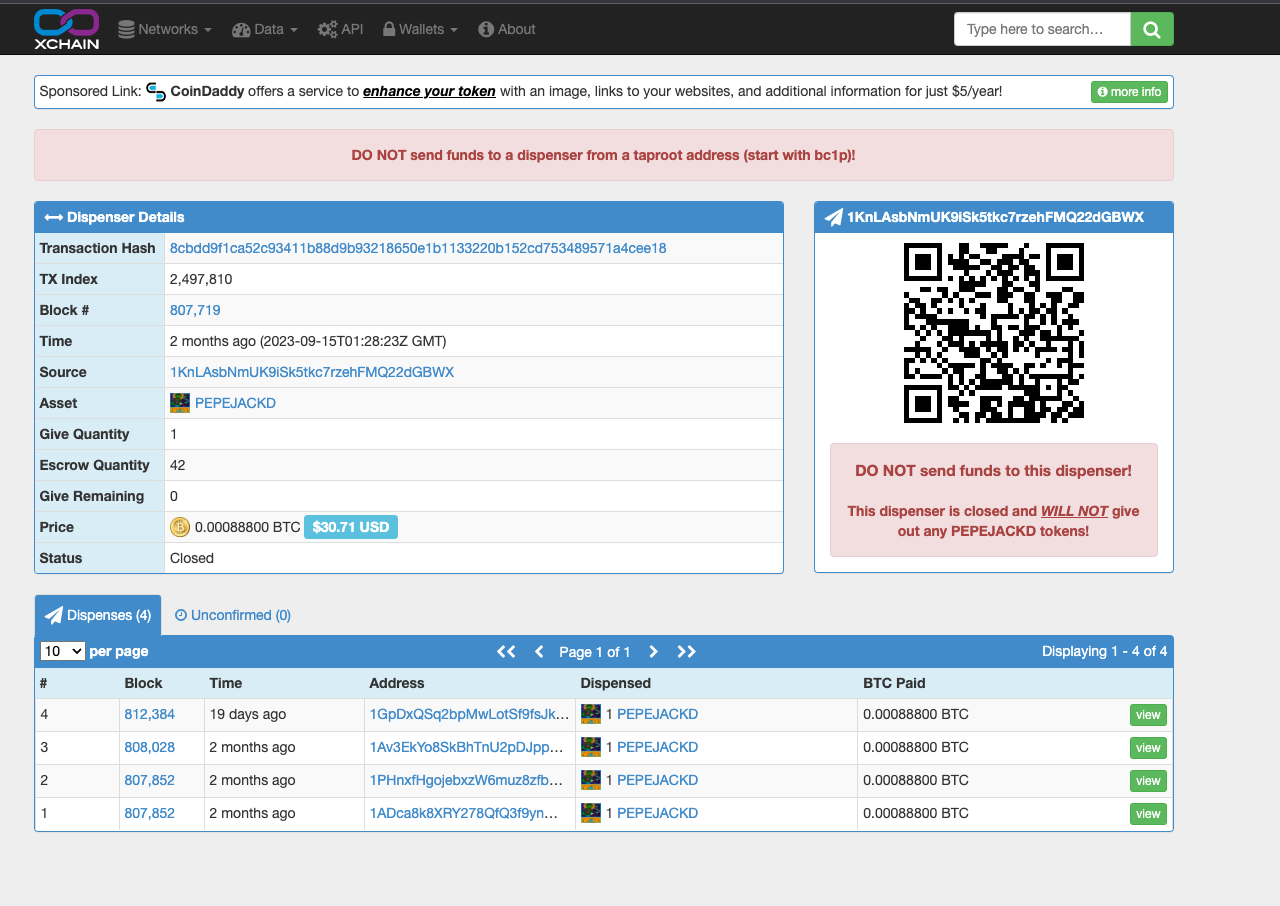
Task: Open PEPEJACKD link in dispense row 2
Action: pyautogui.click(x=657, y=780)
